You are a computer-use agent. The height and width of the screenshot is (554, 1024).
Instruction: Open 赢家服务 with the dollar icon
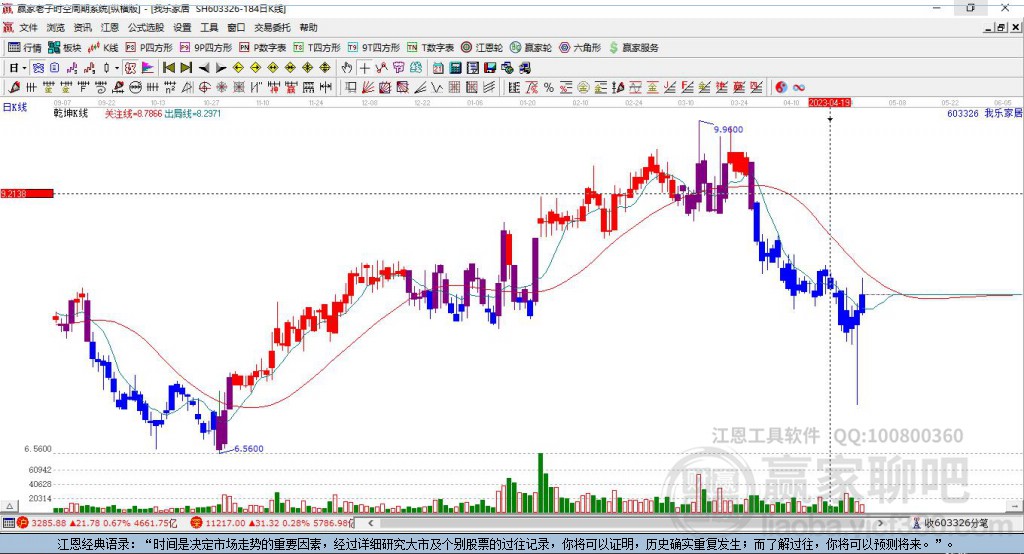point(633,48)
